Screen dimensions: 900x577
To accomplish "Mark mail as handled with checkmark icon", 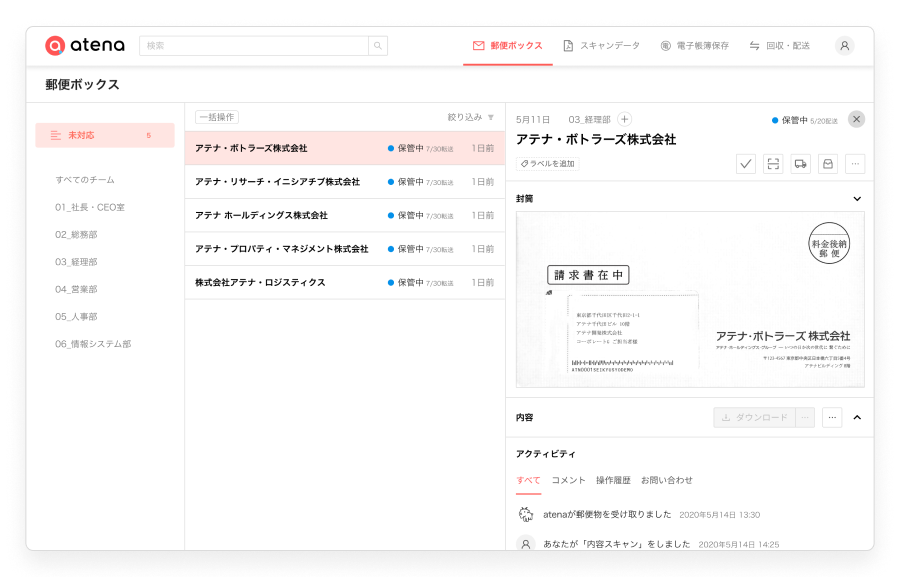I will point(746,164).
